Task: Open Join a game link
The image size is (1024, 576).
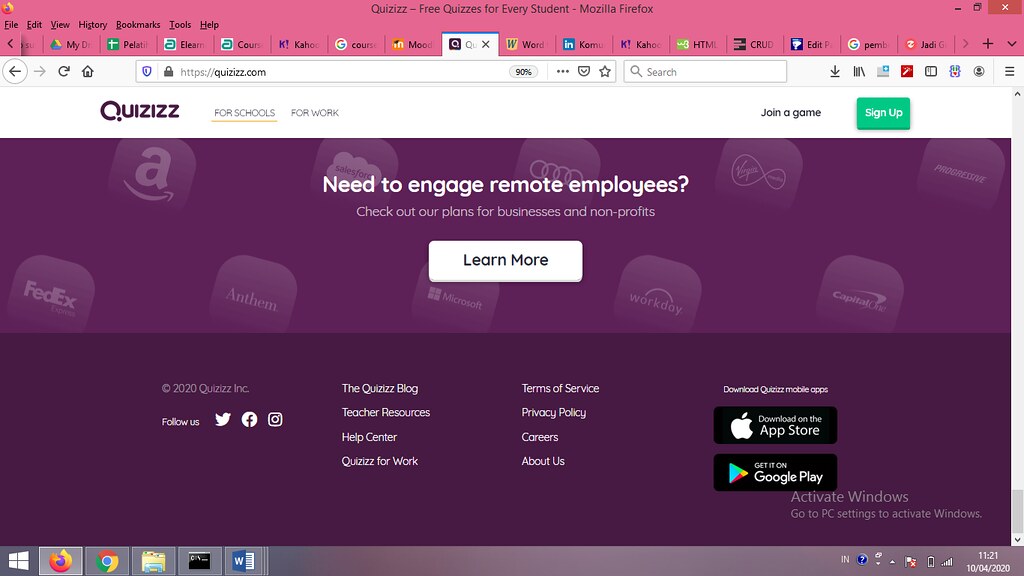Action: point(790,112)
